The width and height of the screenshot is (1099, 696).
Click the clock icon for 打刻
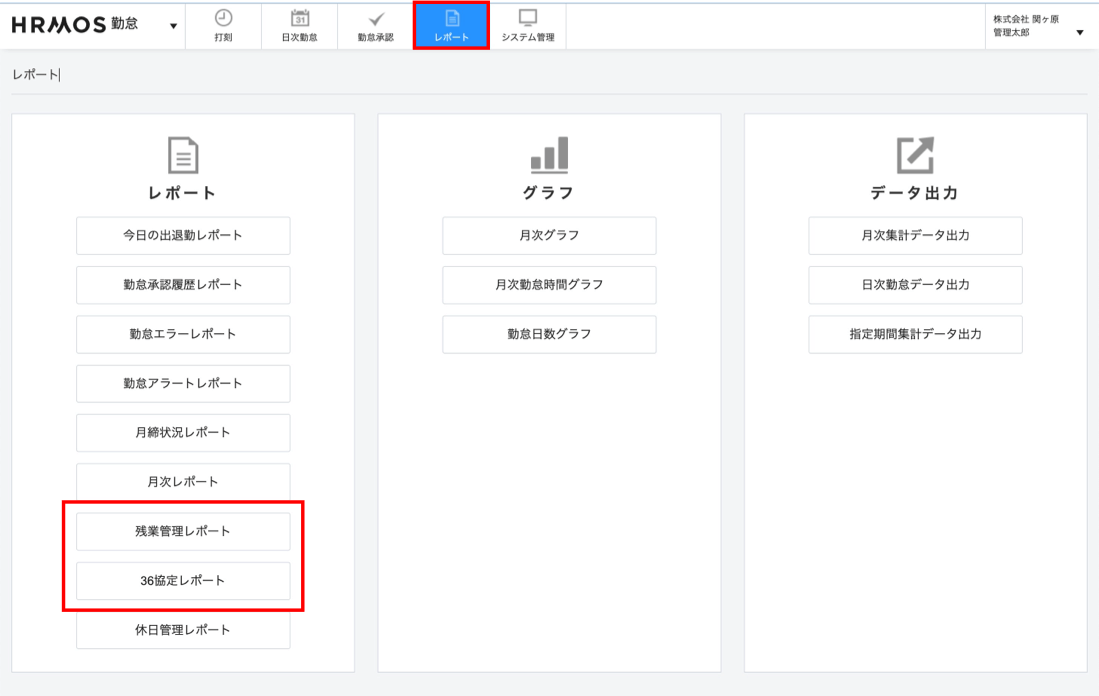click(x=224, y=18)
